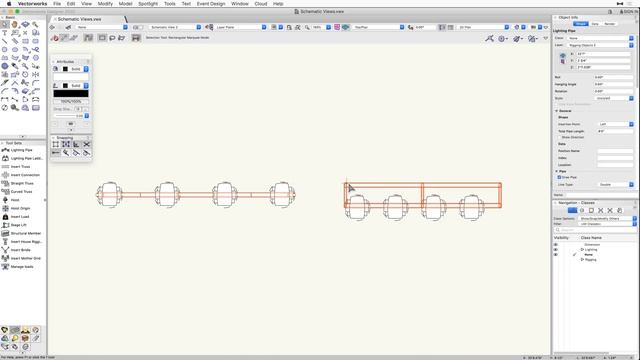Open the Class dropdown in Object Info
The image size is (640, 360).
click(600, 38)
